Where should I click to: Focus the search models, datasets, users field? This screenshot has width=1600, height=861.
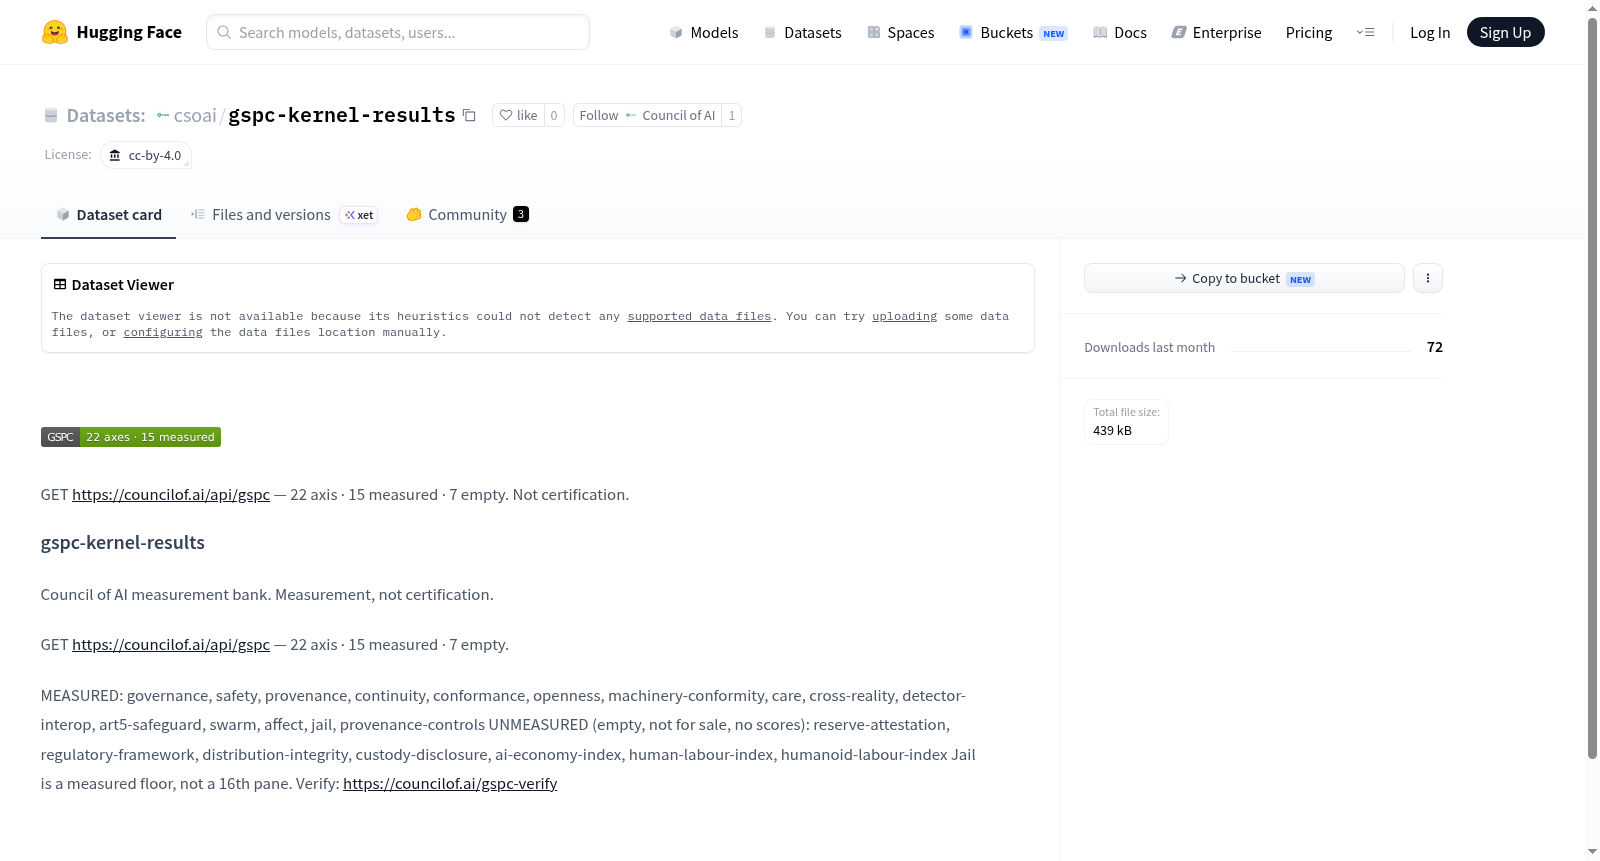coord(398,32)
